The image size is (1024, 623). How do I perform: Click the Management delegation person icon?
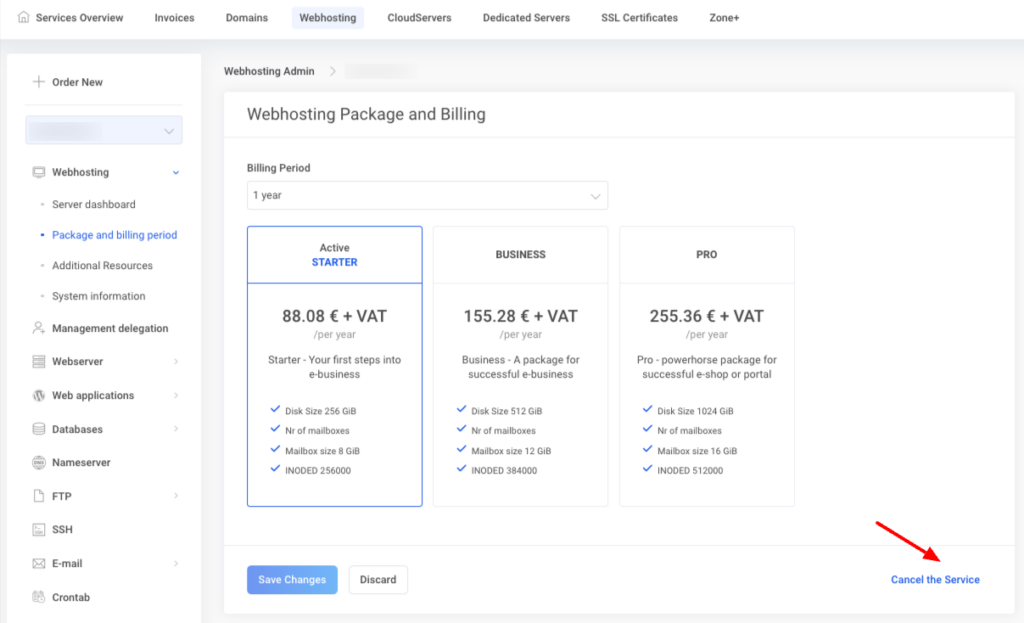click(39, 328)
